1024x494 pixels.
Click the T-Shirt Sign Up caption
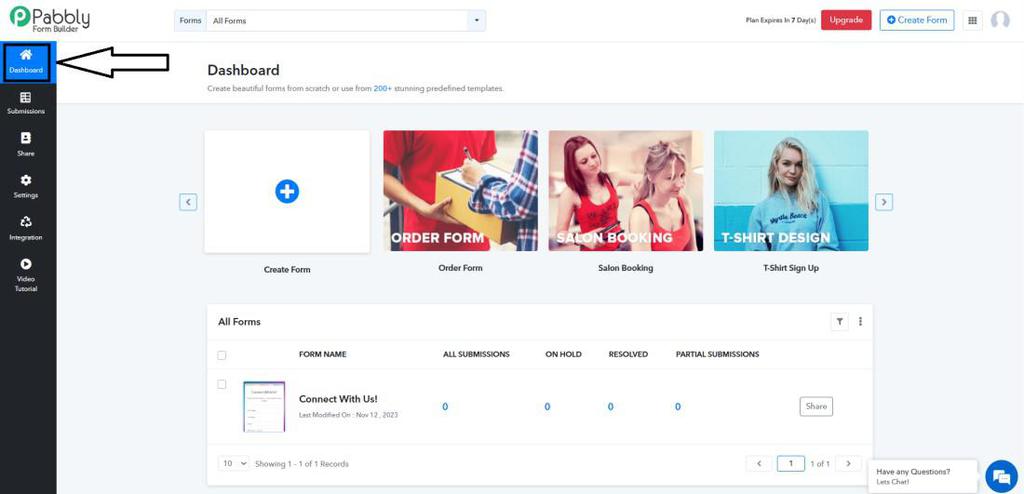(x=791, y=268)
